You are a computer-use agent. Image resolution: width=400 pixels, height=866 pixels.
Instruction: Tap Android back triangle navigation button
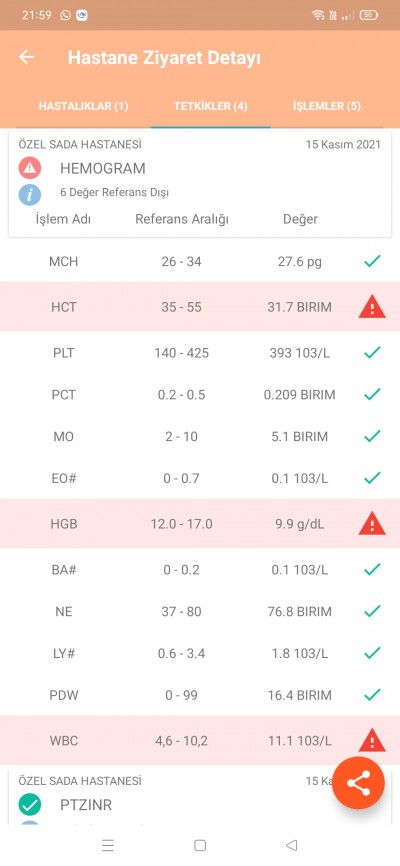292,845
